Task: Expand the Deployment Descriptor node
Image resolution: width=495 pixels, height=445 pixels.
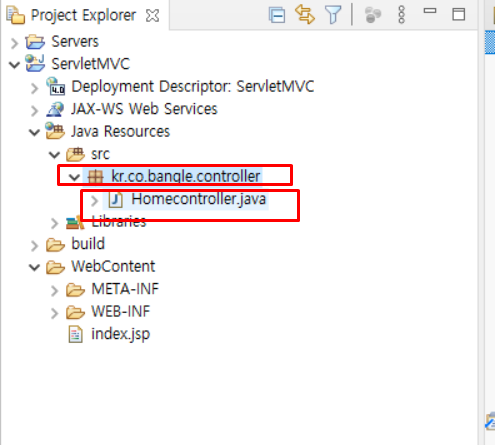Action: tap(34, 88)
